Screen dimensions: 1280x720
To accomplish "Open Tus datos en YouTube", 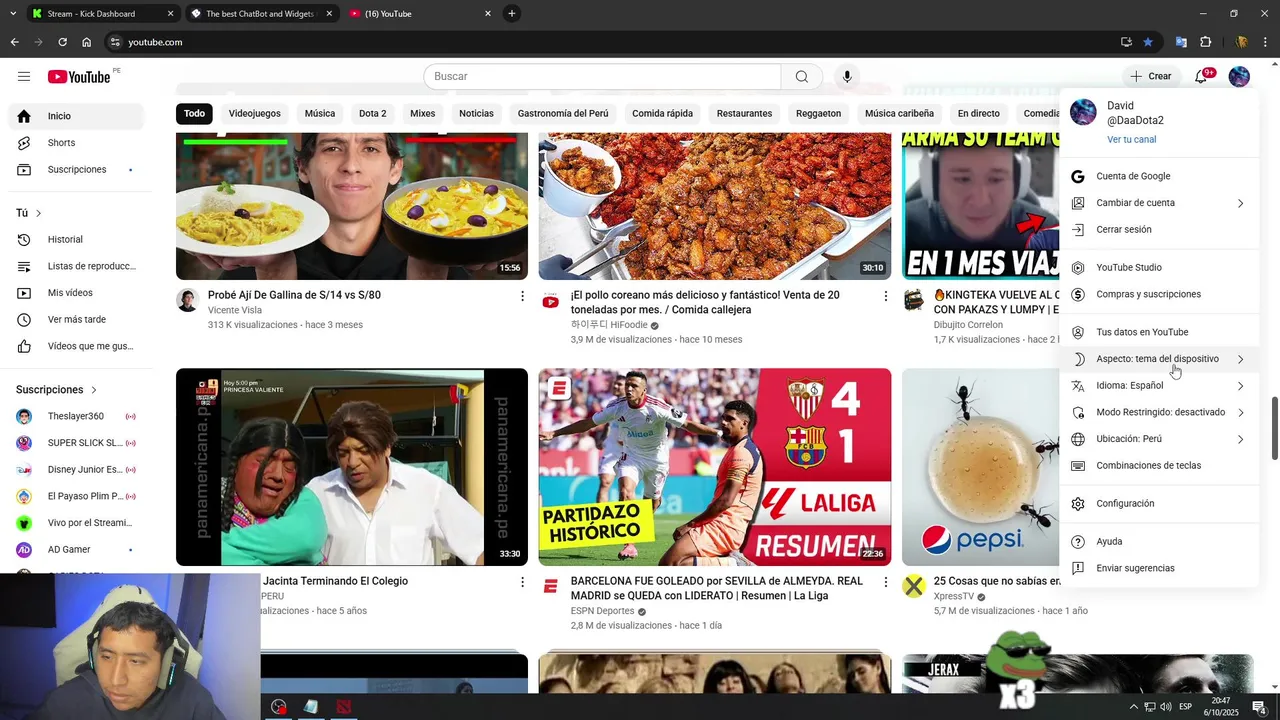I will click(x=1159, y=332).
